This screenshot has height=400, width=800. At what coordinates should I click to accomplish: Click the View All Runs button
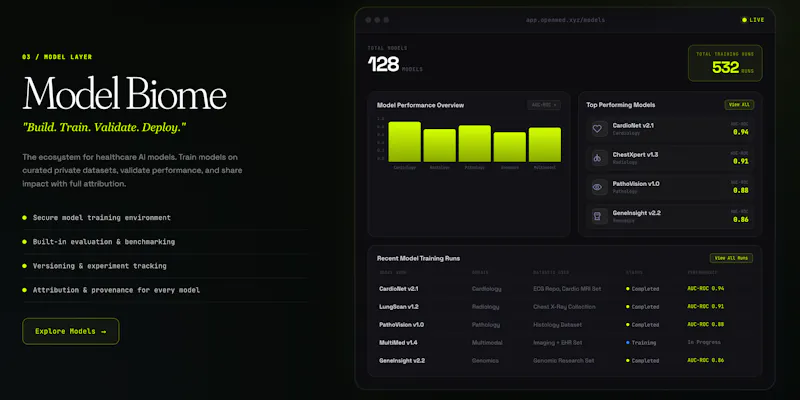click(731, 258)
